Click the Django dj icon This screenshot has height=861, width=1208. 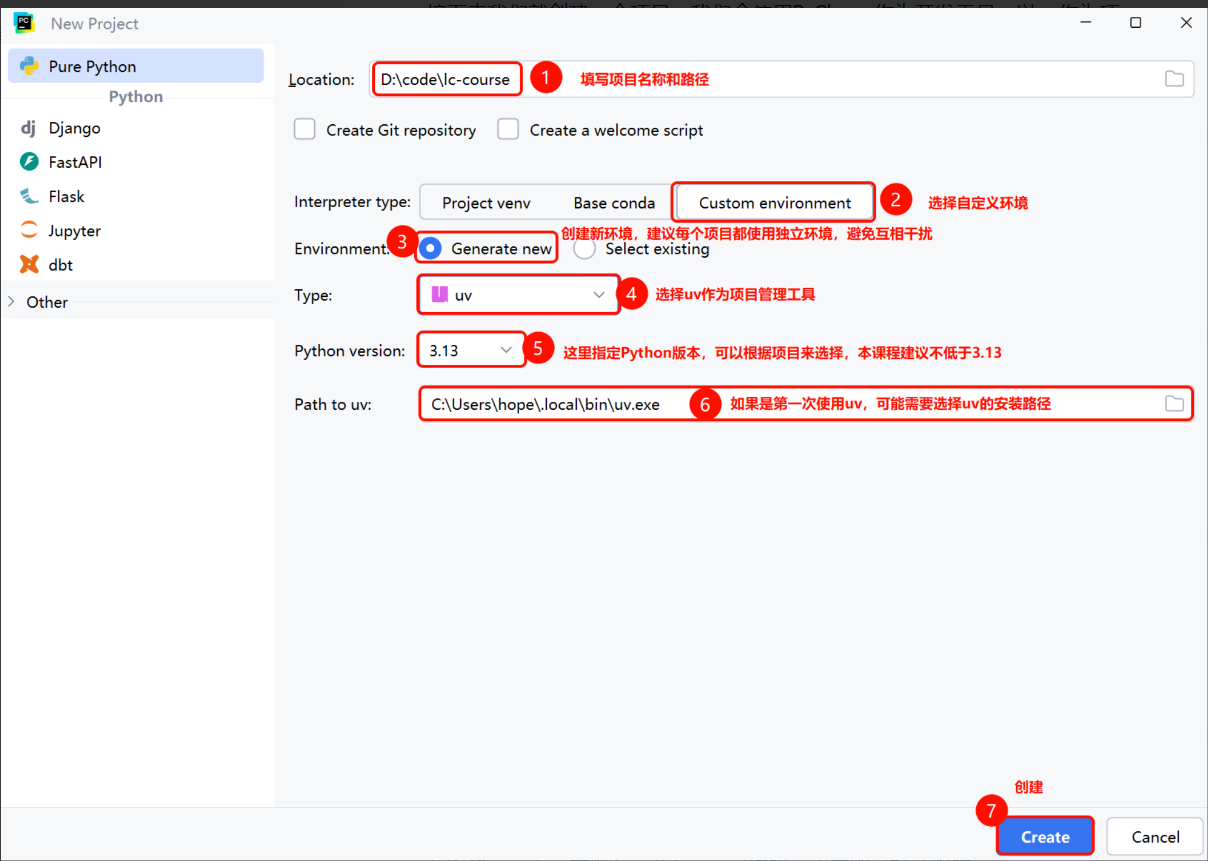pyautogui.click(x=29, y=128)
